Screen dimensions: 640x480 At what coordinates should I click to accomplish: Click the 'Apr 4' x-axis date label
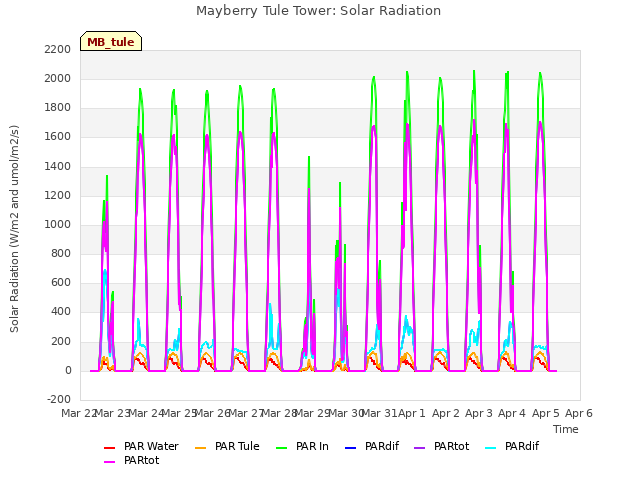tap(512, 413)
